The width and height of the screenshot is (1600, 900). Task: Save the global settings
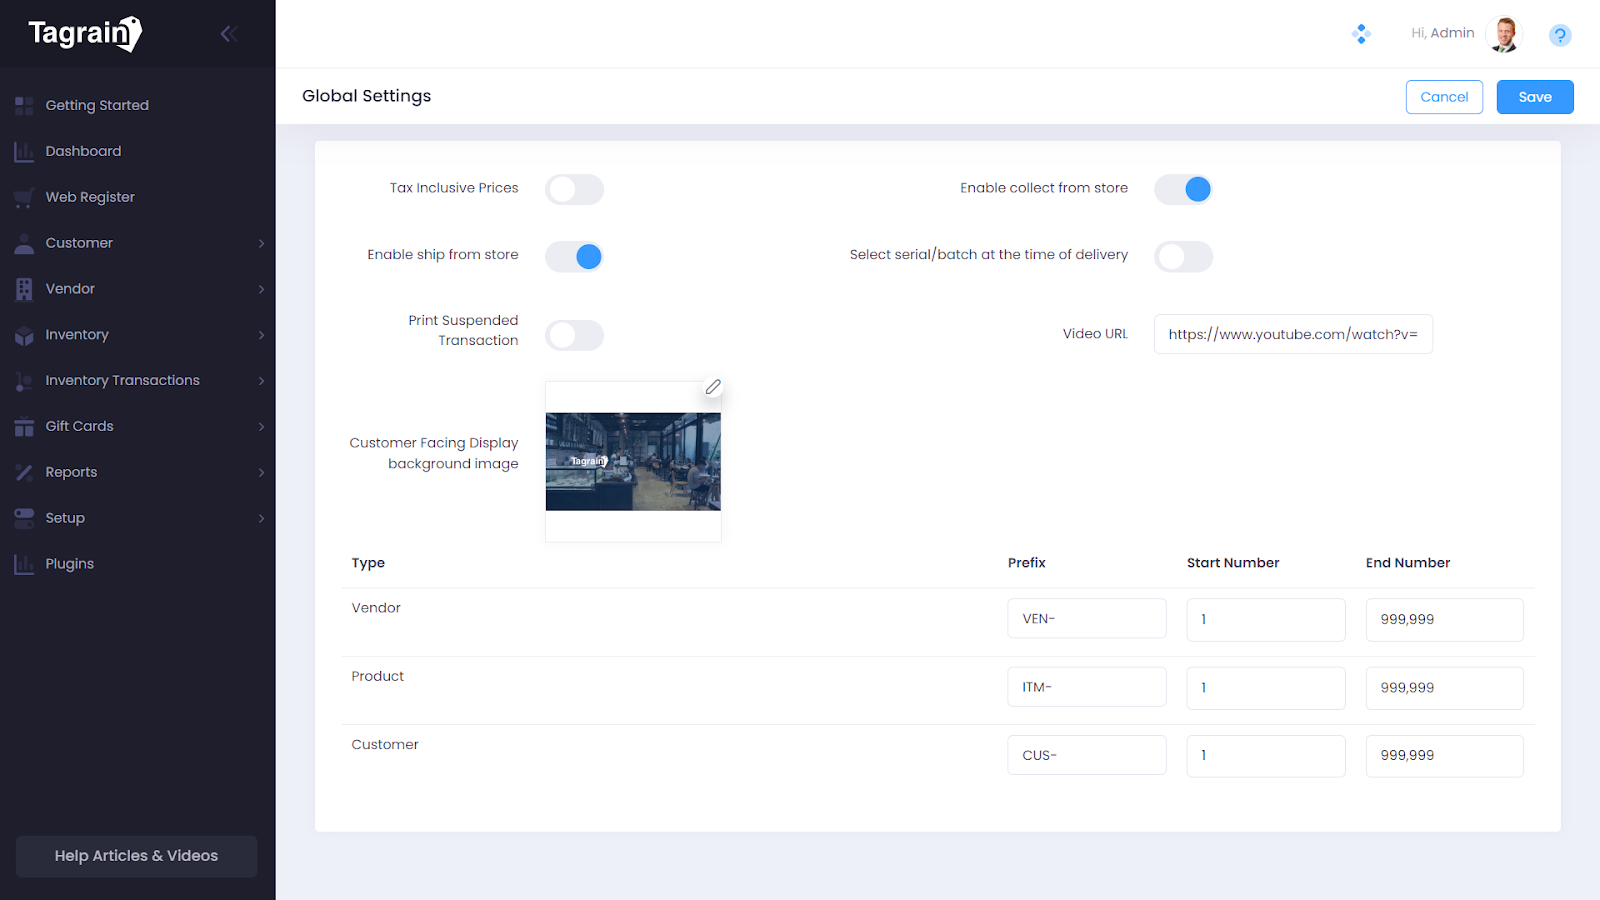(x=1534, y=97)
